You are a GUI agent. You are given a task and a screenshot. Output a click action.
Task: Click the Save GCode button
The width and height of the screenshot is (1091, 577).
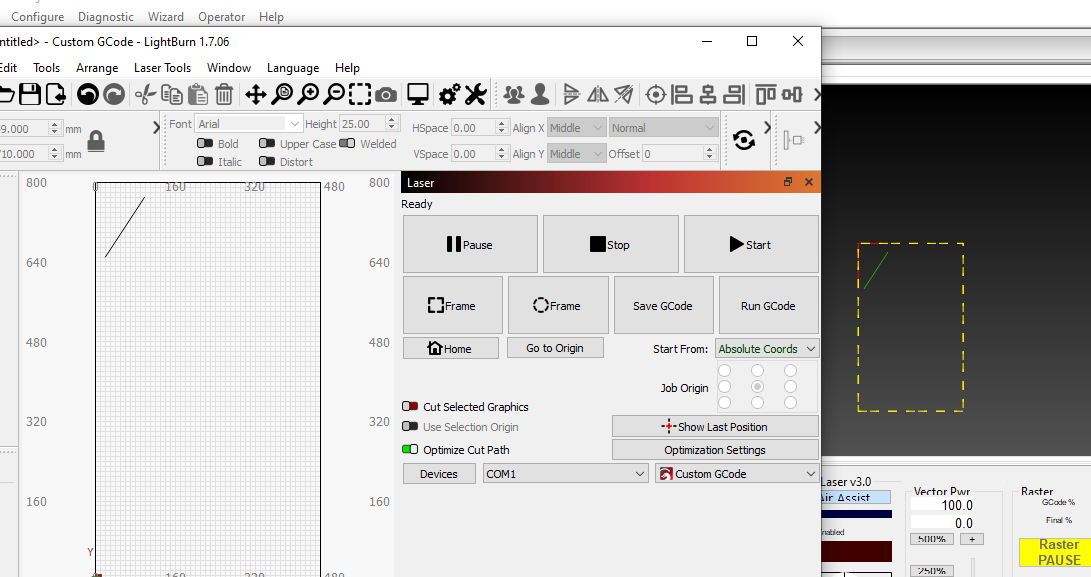(x=663, y=306)
